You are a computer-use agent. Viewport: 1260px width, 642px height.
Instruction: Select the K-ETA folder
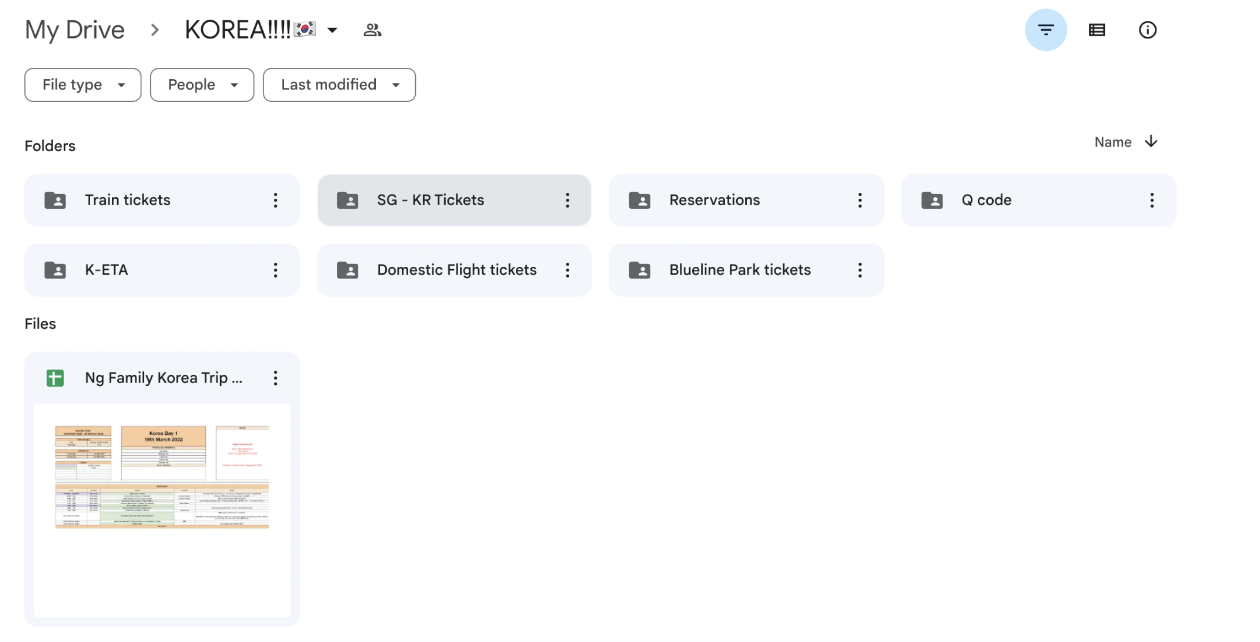pos(162,270)
